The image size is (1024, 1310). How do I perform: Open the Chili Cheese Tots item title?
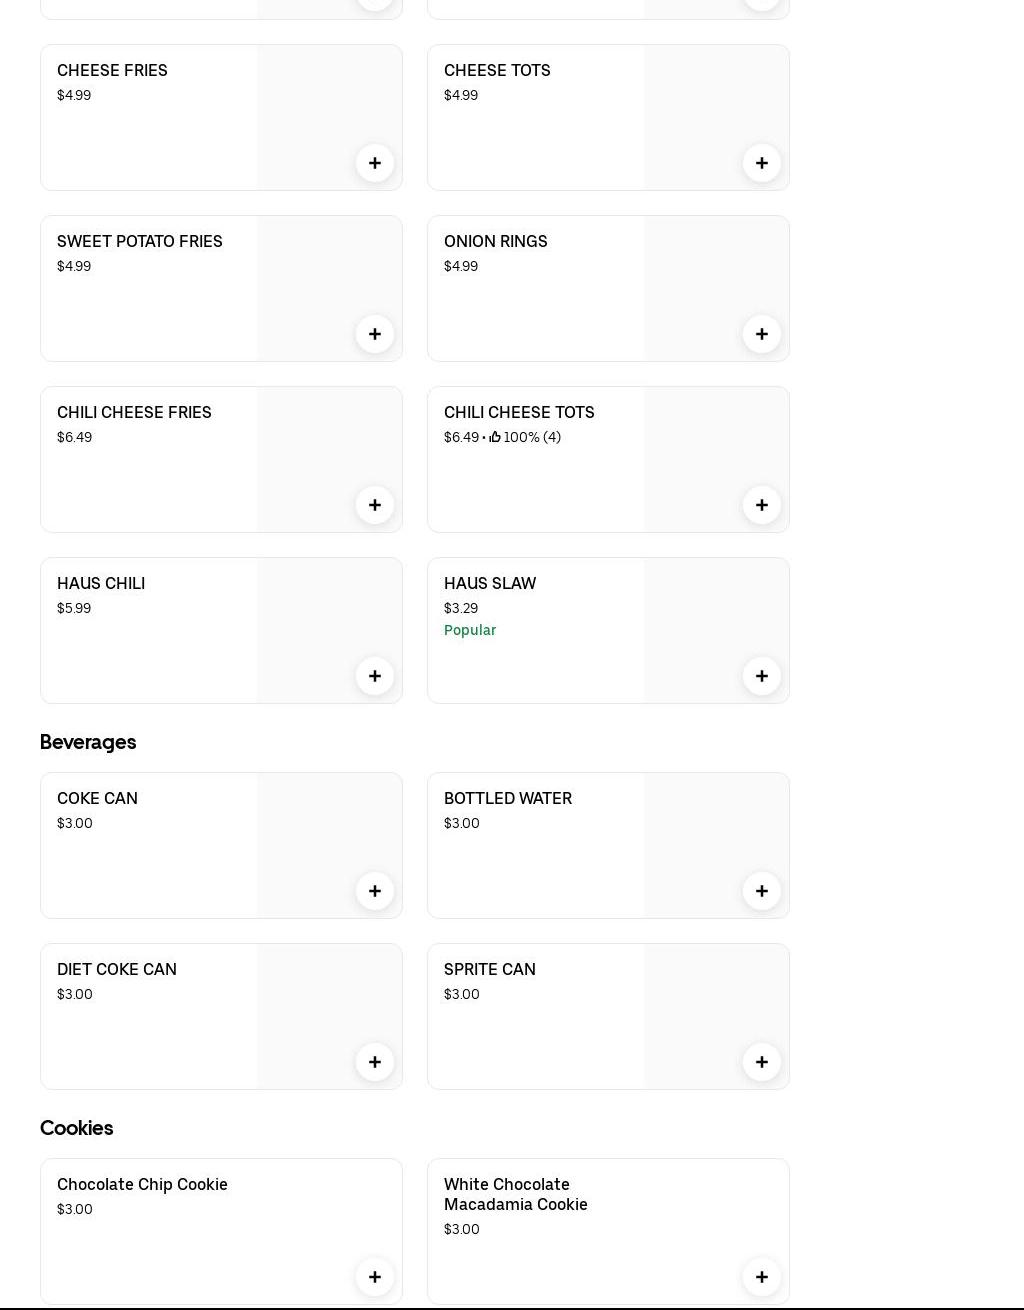coord(519,412)
